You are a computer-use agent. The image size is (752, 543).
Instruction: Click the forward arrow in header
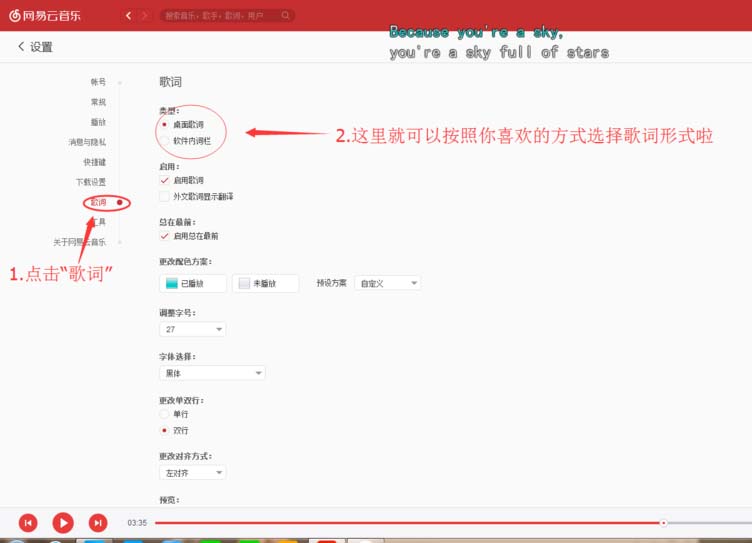(x=145, y=15)
